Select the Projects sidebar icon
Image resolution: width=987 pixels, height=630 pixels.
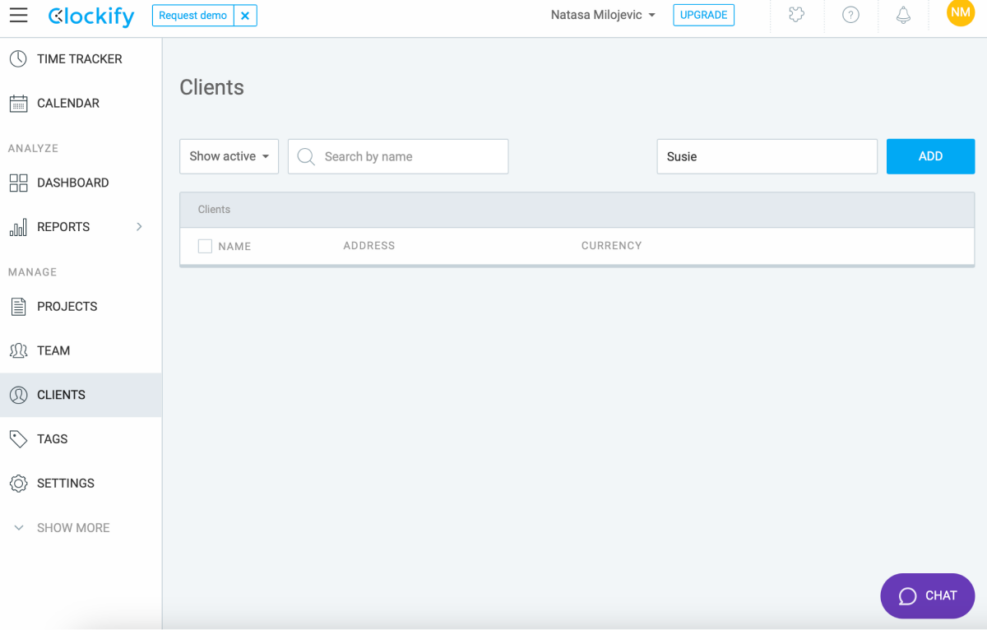pyautogui.click(x=20, y=306)
